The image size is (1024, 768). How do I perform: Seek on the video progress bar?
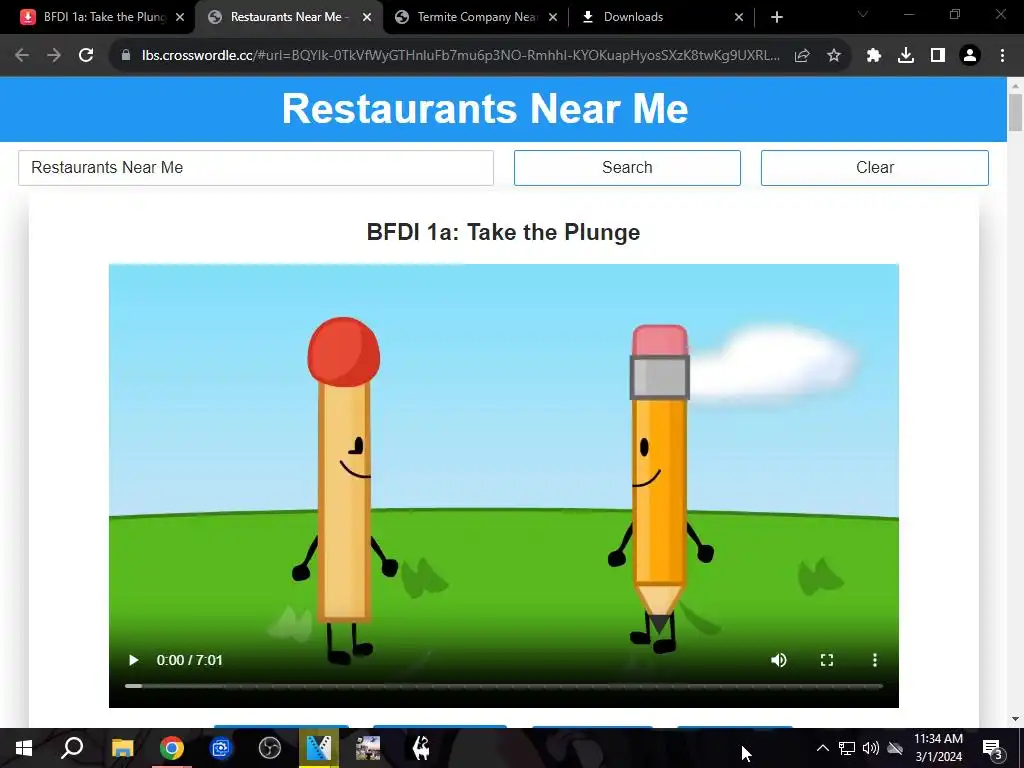[x=504, y=686]
